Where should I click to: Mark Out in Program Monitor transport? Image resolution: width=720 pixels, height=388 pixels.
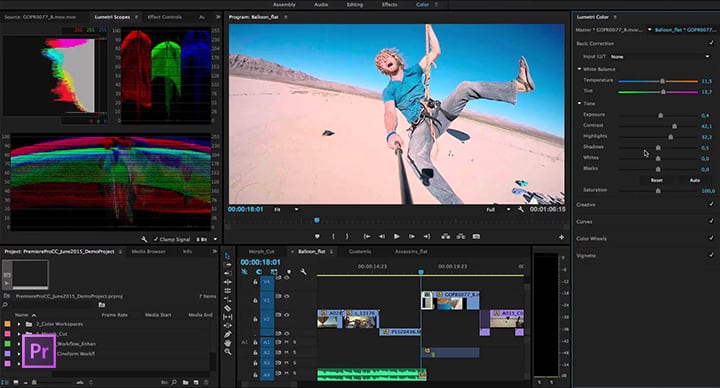pyautogui.click(x=347, y=236)
